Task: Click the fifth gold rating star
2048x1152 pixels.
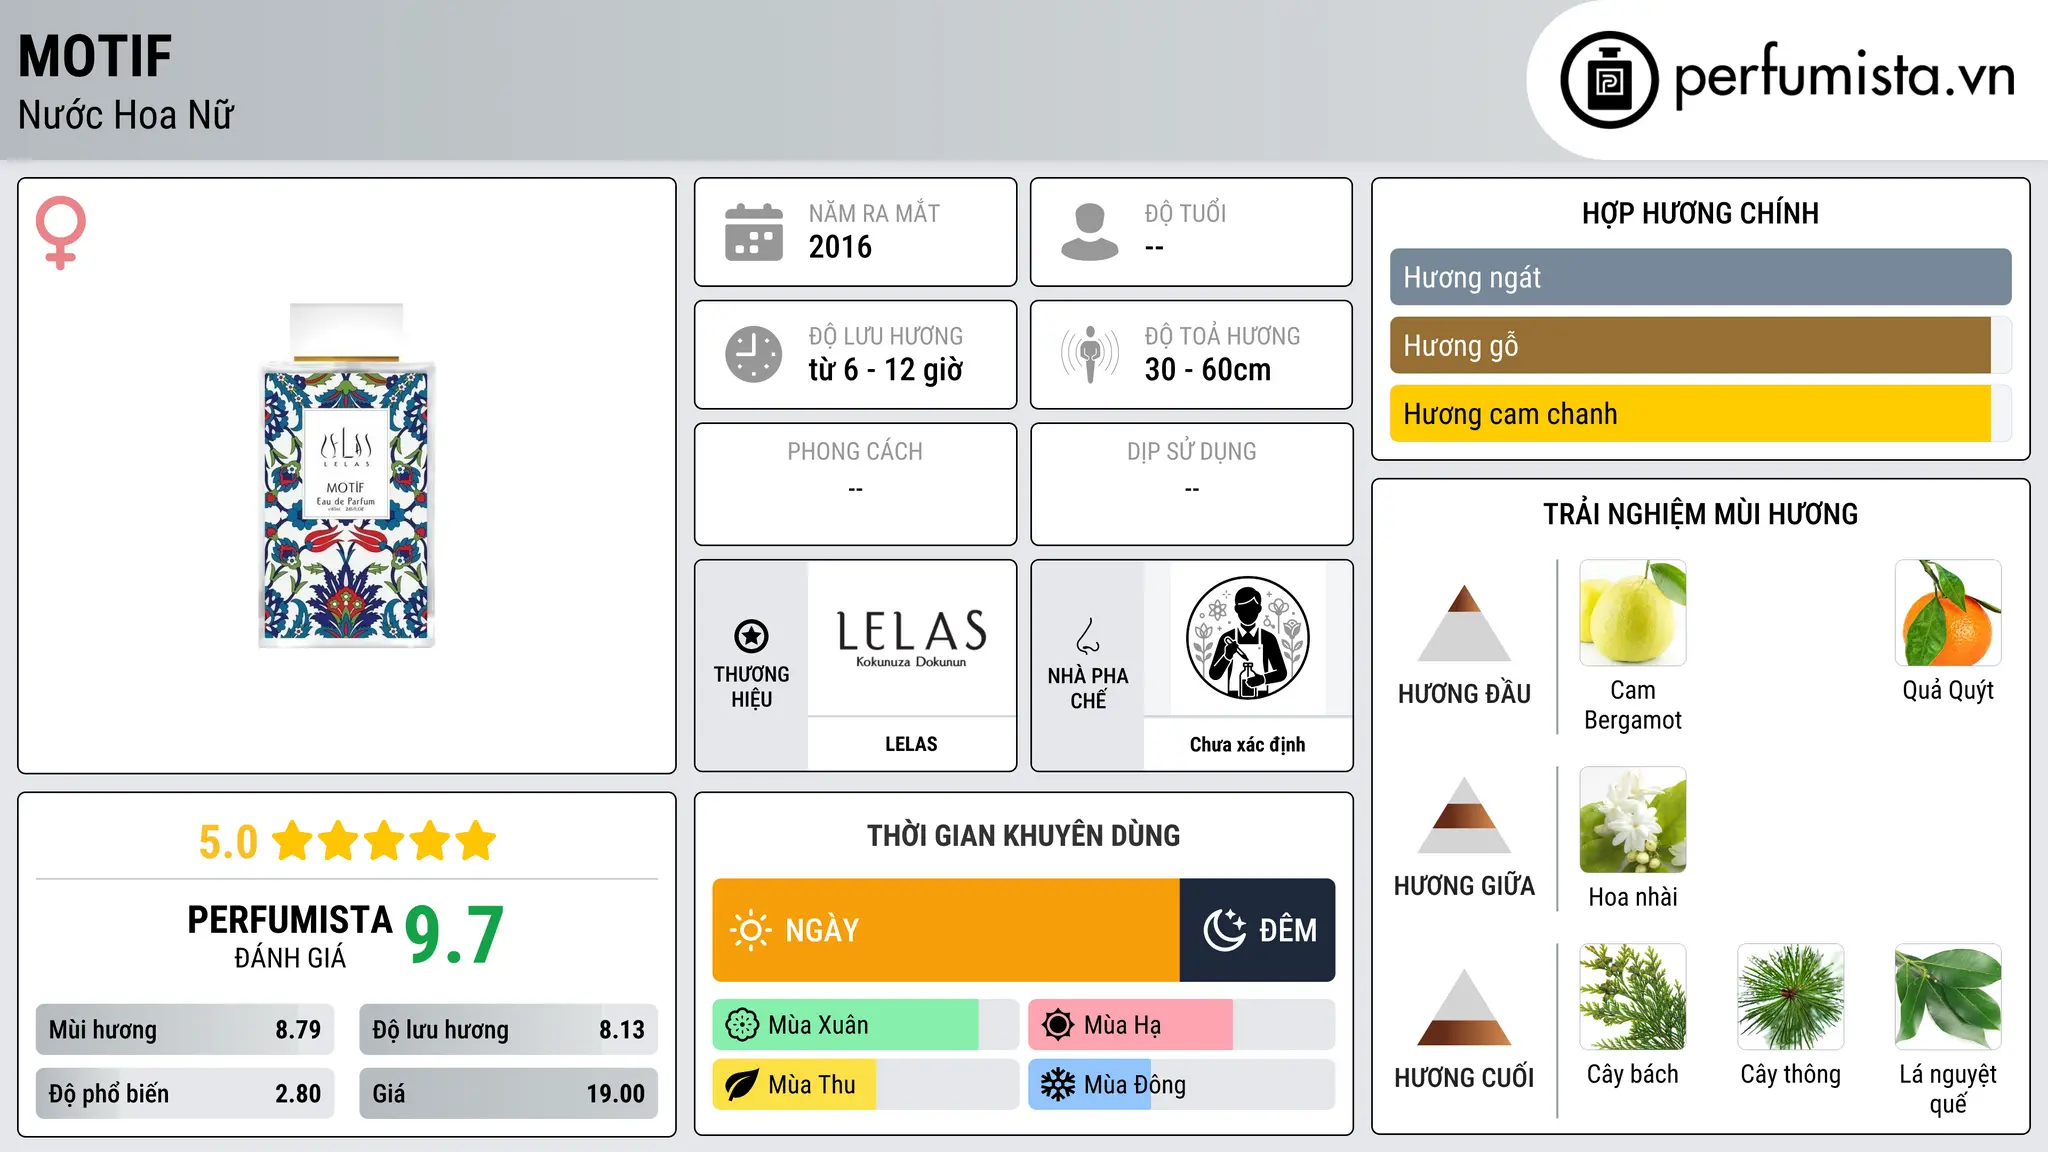Action: (476, 841)
